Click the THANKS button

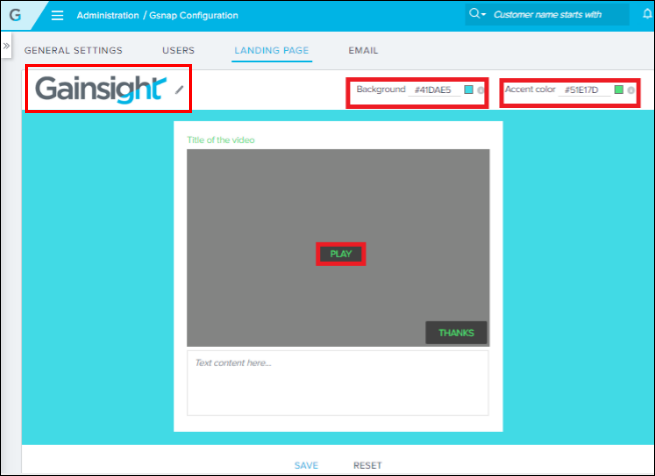point(456,333)
